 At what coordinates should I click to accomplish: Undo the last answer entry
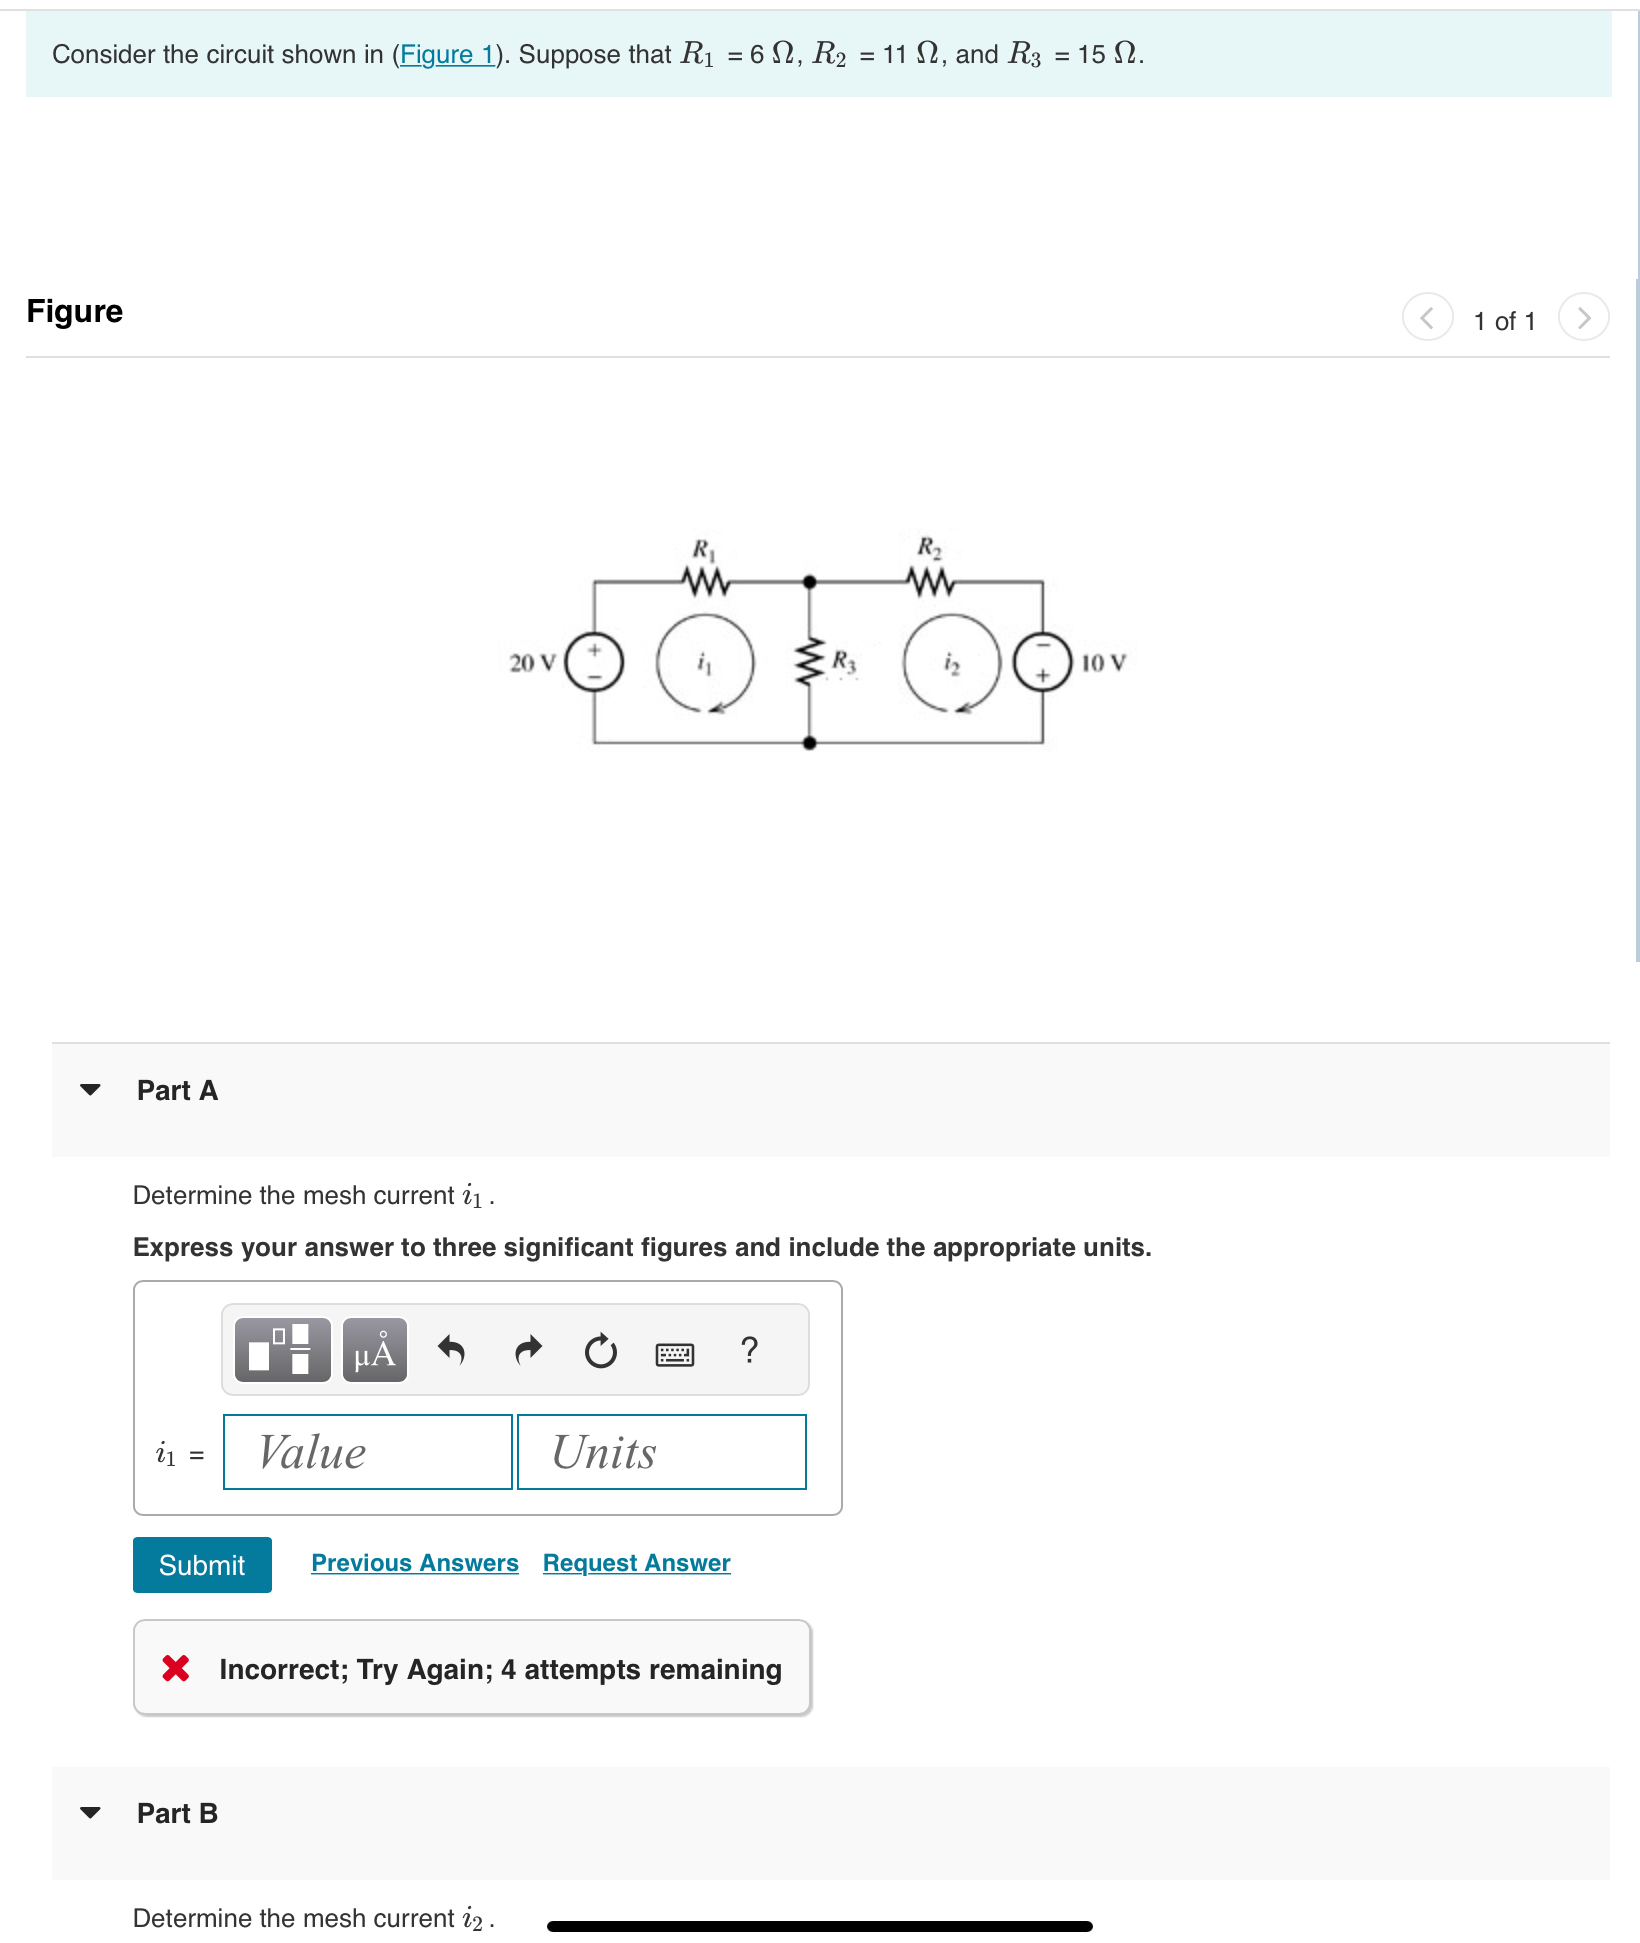coord(452,1351)
